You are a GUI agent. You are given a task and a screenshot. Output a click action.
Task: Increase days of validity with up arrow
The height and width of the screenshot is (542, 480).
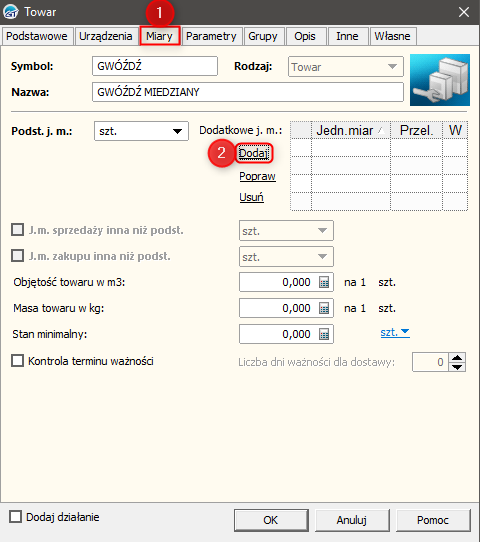coord(457,357)
